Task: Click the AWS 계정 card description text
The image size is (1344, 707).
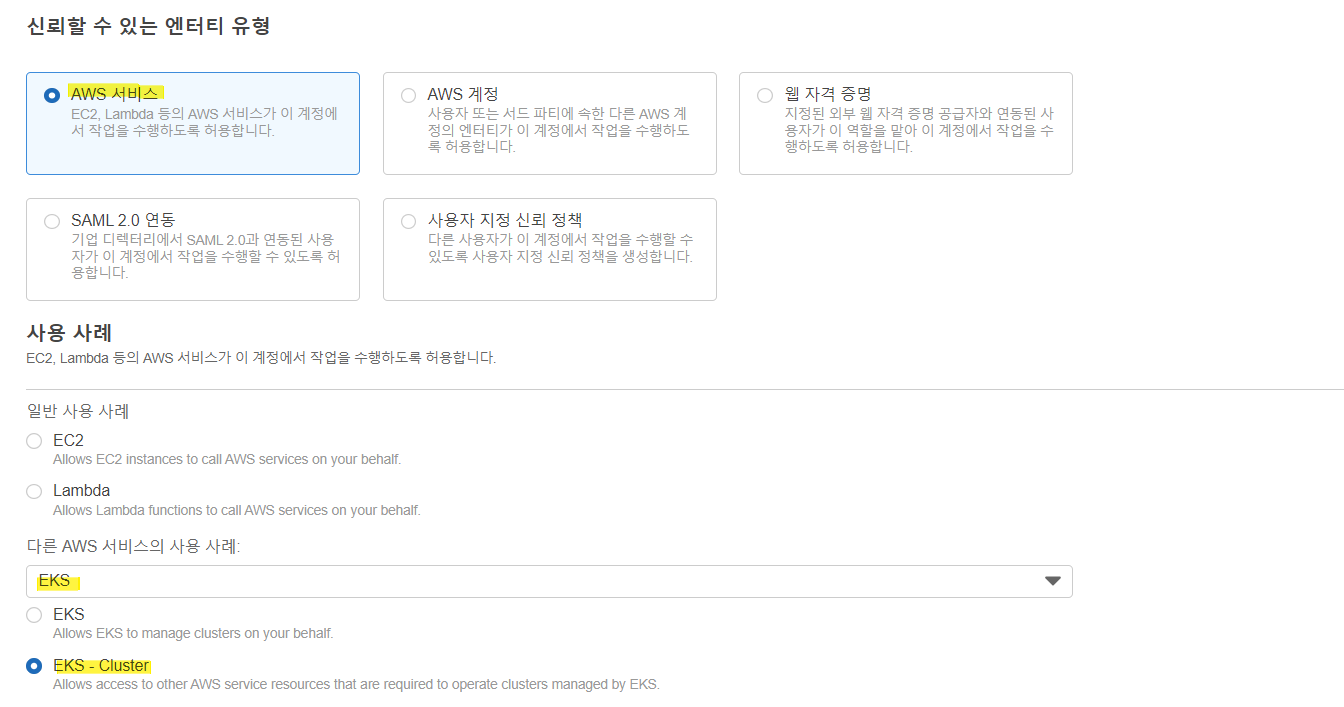Action: click(559, 130)
